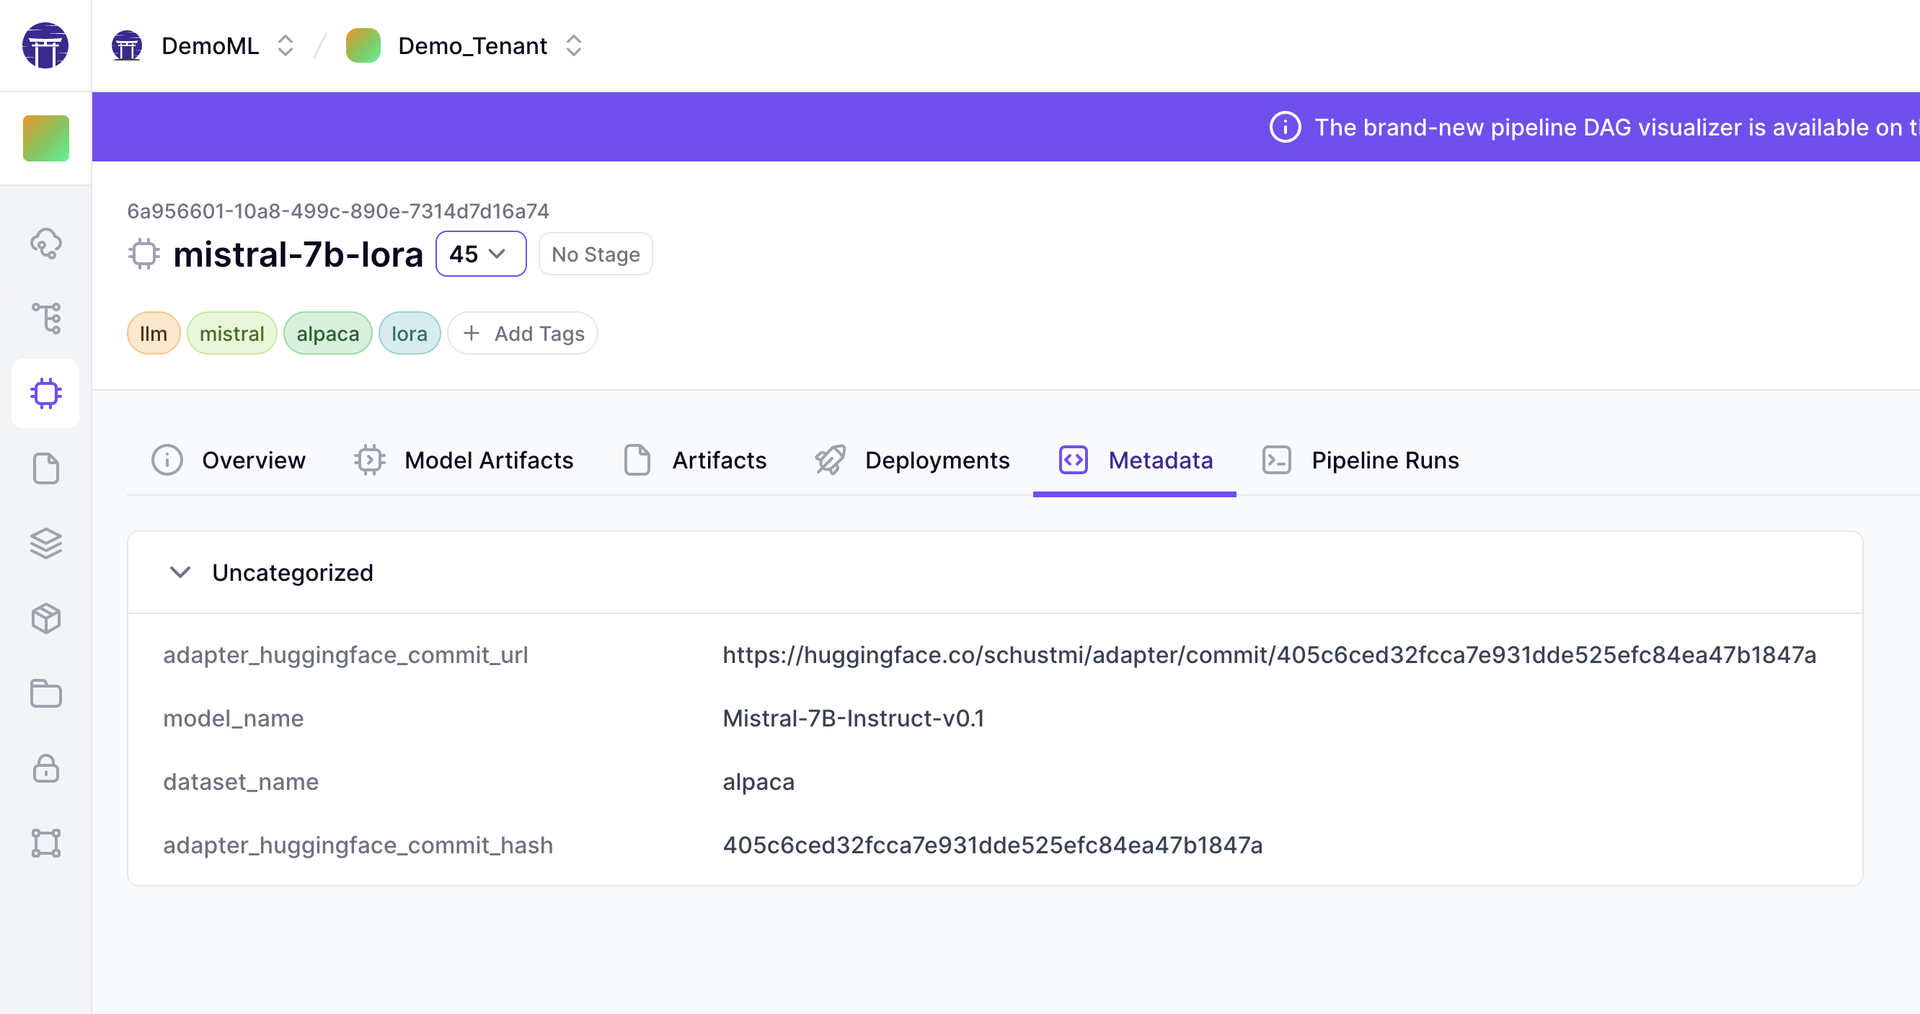Open the Demo_Tenant tenant switcher

click(470, 46)
